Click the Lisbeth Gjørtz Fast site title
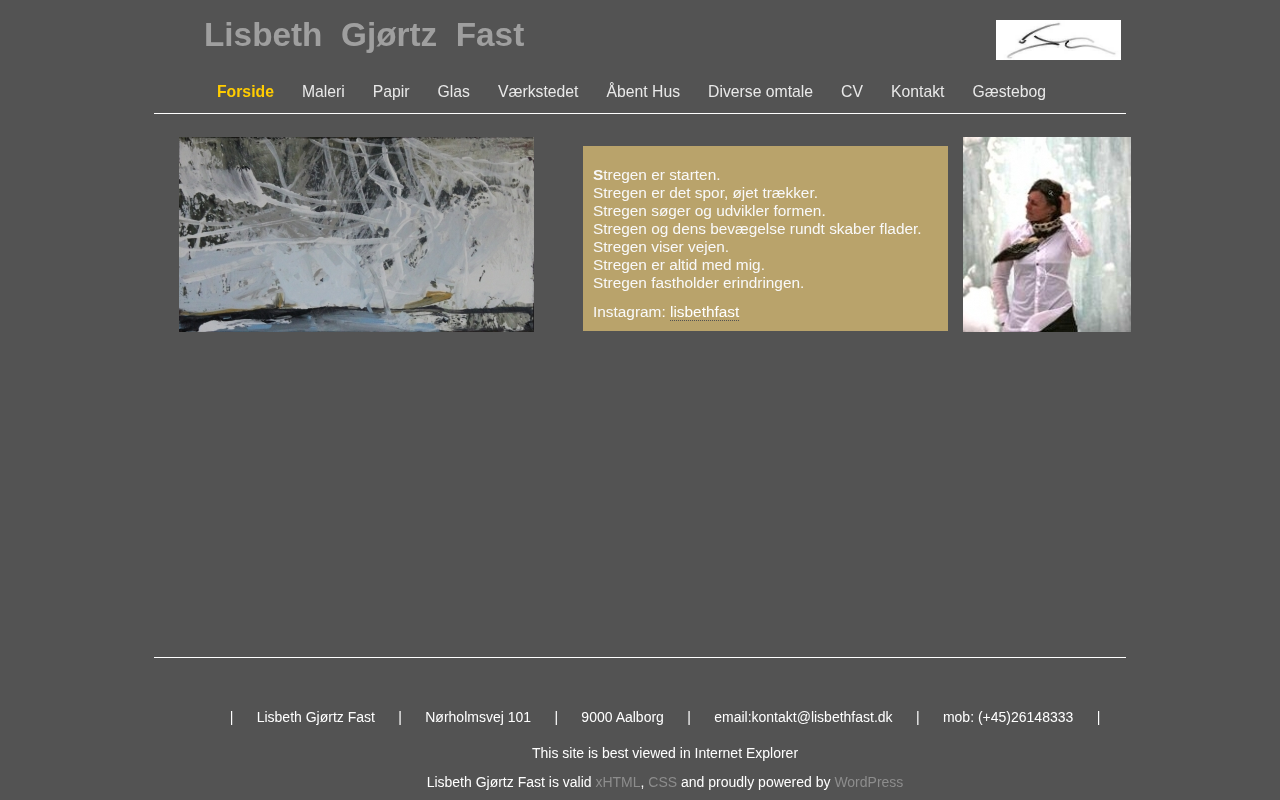The height and width of the screenshot is (800, 1280). click(364, 35)
